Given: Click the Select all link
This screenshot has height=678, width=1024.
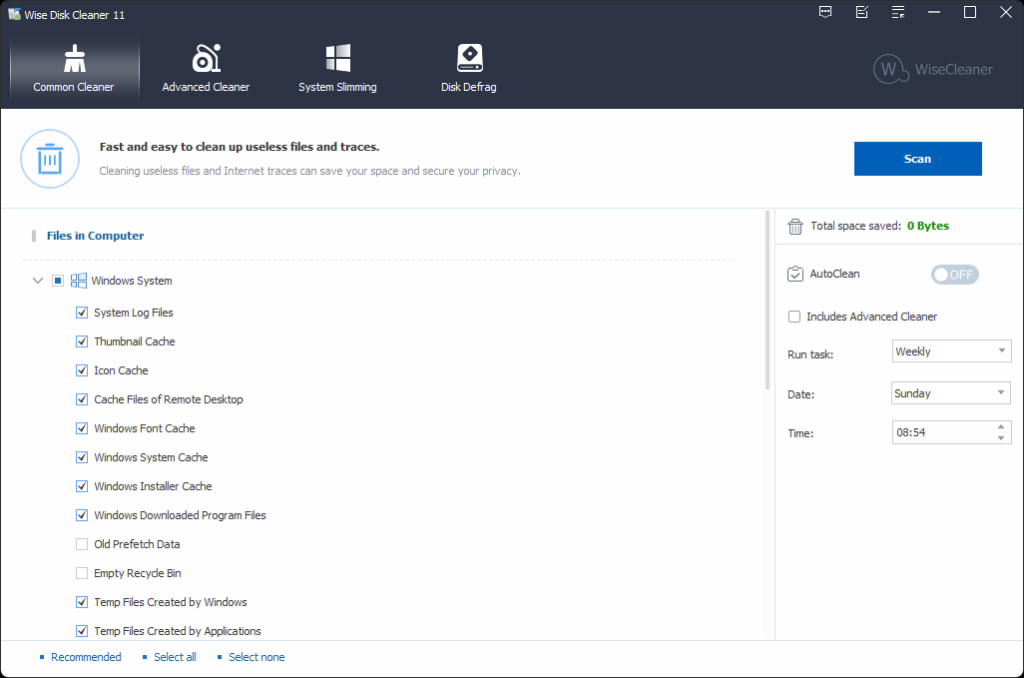Looking at the screenshot, I should coord(175,657).
